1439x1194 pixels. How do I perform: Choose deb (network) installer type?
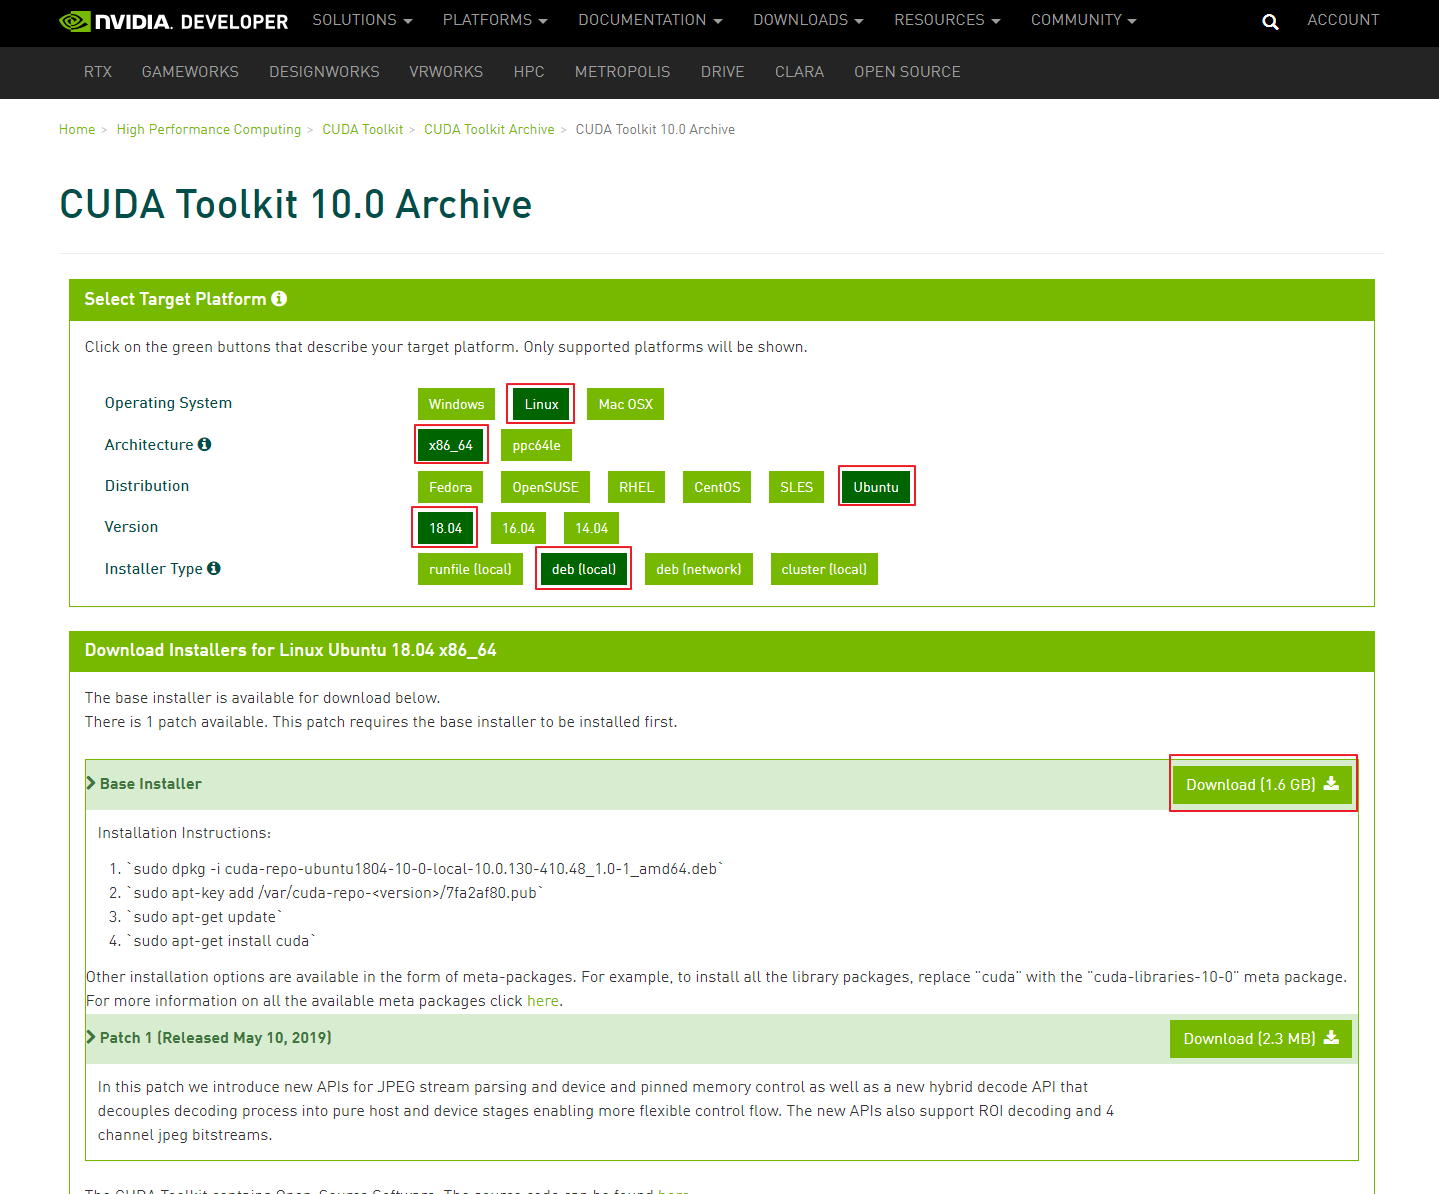(698, 569)
